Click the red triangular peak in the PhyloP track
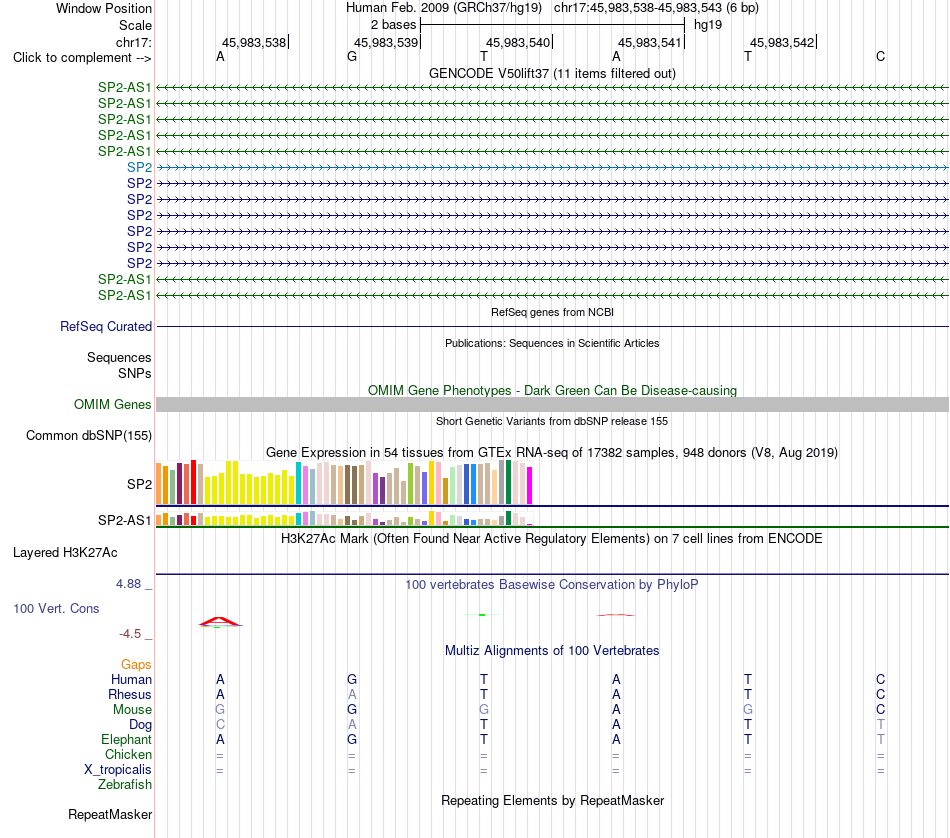The height and width of the screenshot is (838, 950). pyautogui.click(x=220, y=621)
